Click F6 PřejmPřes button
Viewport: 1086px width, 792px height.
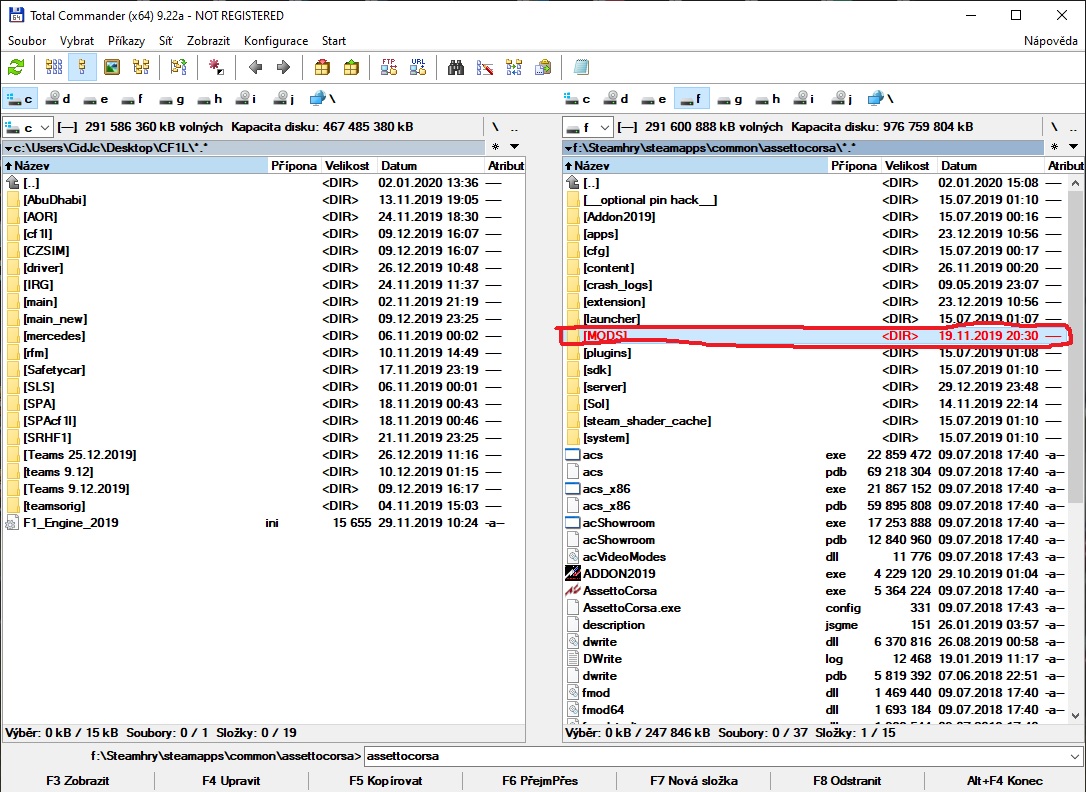pos(540,780)
